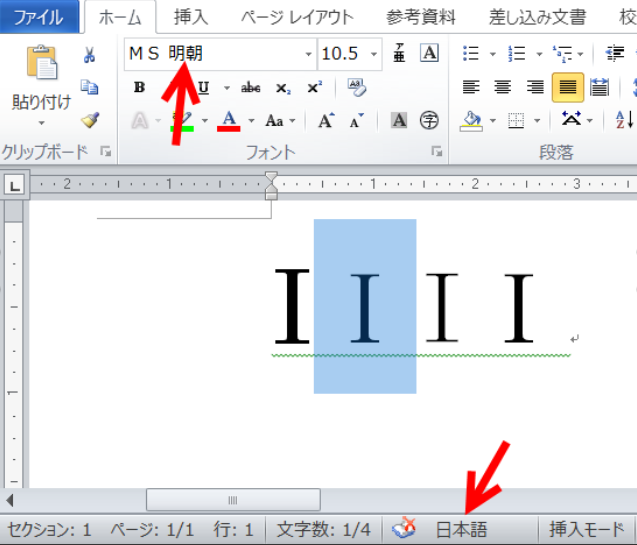Click the subscript button
The height and width of the screenshot is (545, 637).
(x=283, y=88)
